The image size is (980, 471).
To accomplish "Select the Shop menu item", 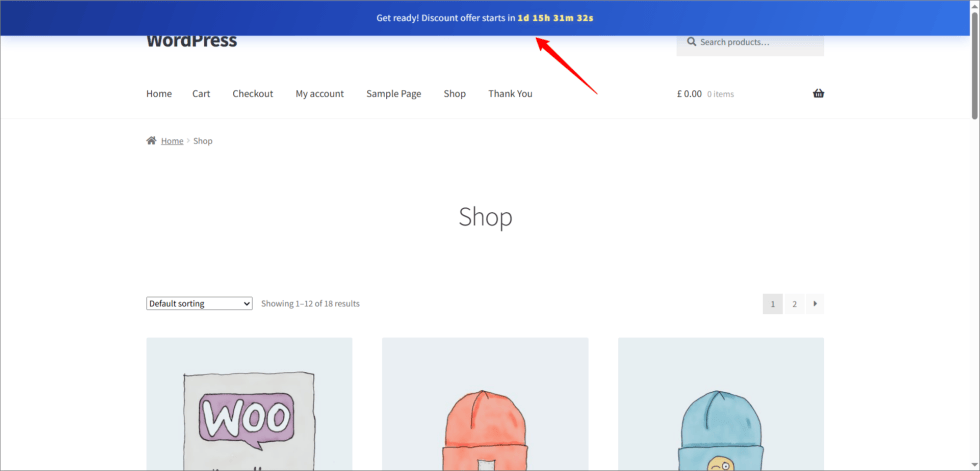I will click(x=454, y=94).
